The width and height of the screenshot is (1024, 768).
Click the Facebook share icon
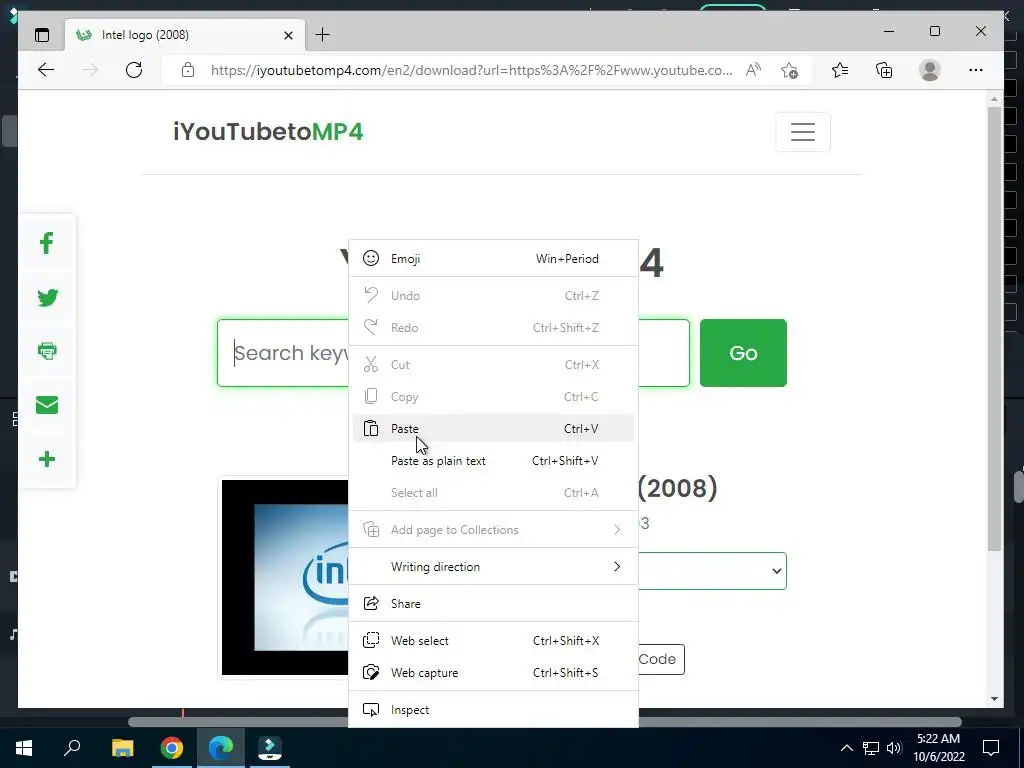pos(46,244)
